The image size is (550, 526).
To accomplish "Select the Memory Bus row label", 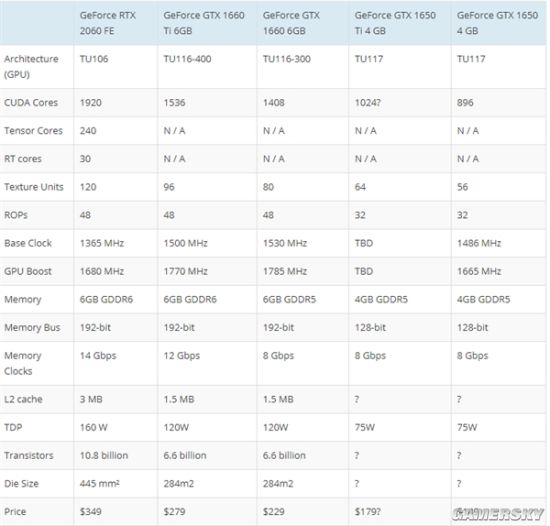I will (x=32, y=327).
